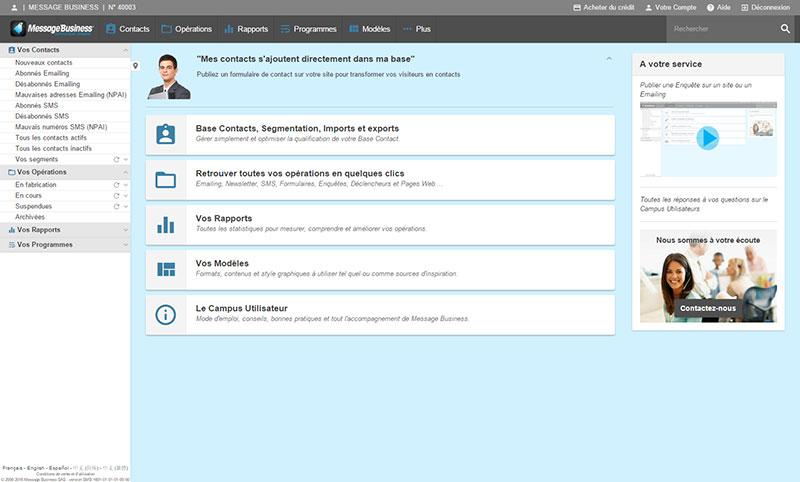Open the Modèles menu
The height and width of the screenshot is (482, 800).
click(370, 29)
